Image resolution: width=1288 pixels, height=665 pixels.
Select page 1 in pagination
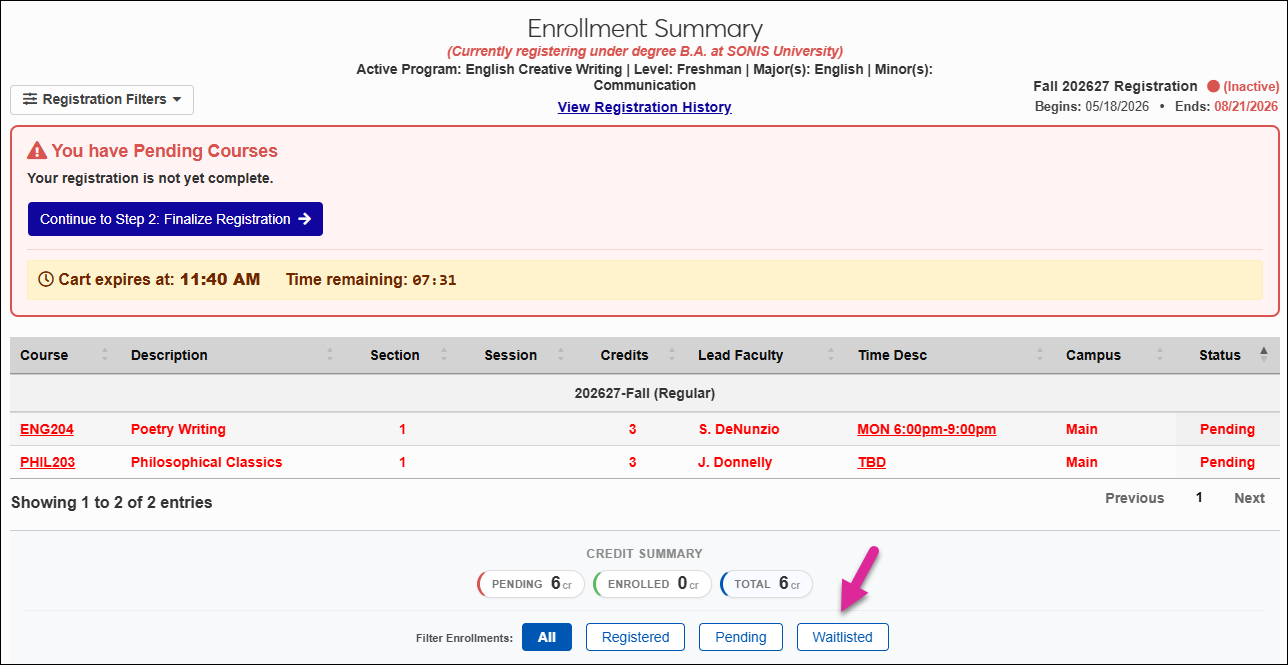(1199, 498)
